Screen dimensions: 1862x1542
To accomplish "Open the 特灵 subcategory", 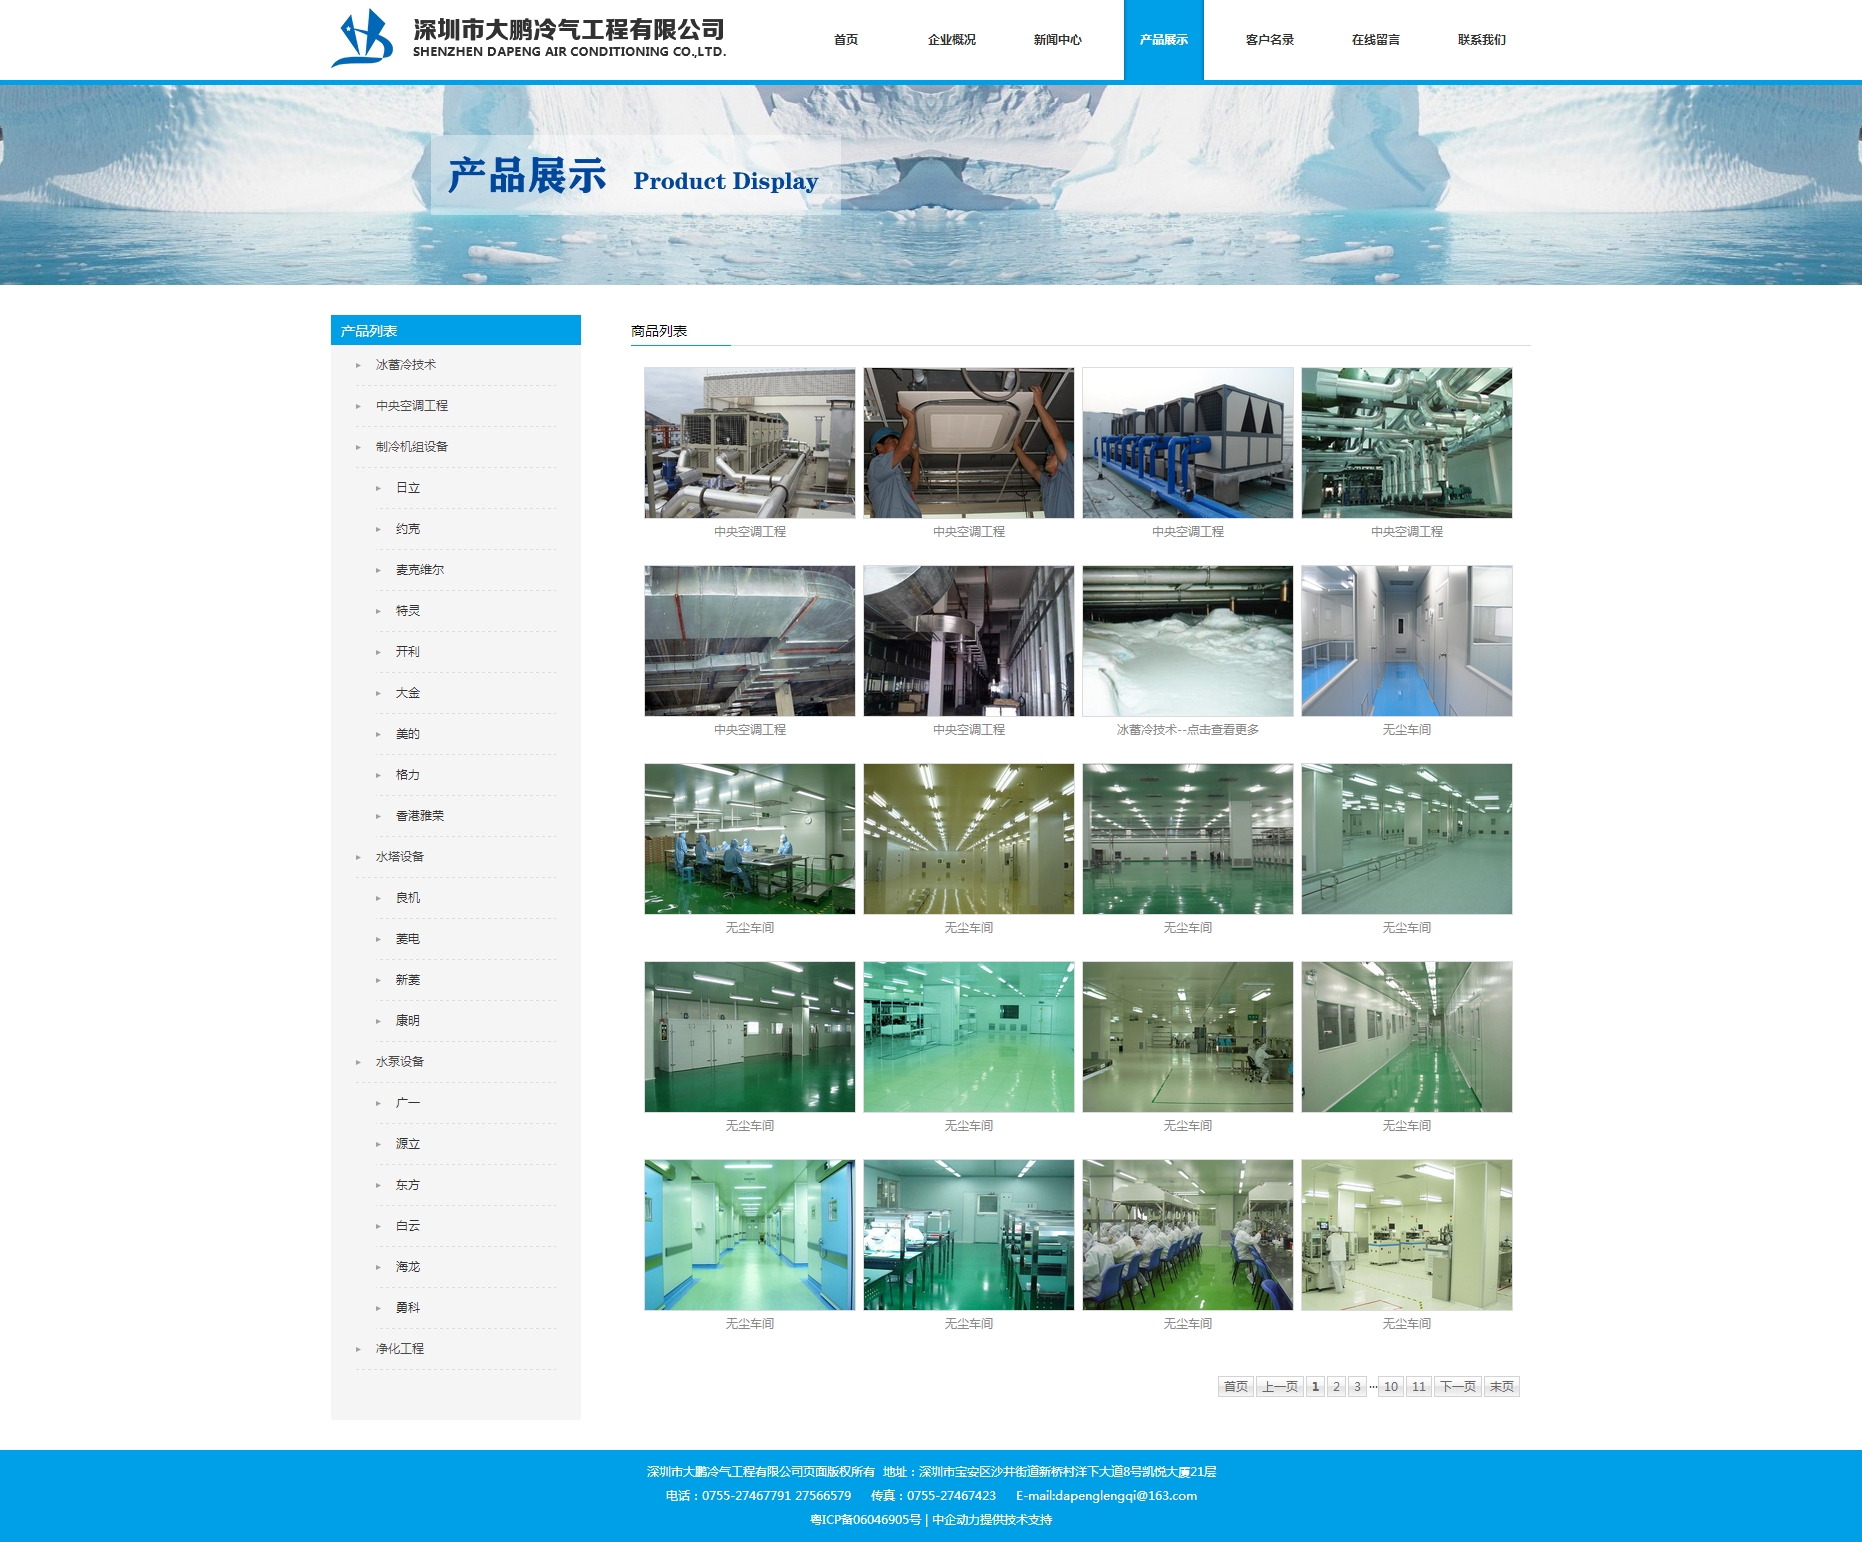I will [x=408, y=611].
